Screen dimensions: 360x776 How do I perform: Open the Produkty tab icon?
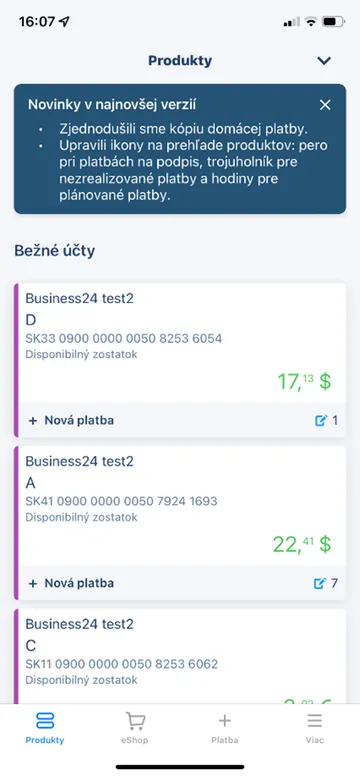[x=45, y=721]
